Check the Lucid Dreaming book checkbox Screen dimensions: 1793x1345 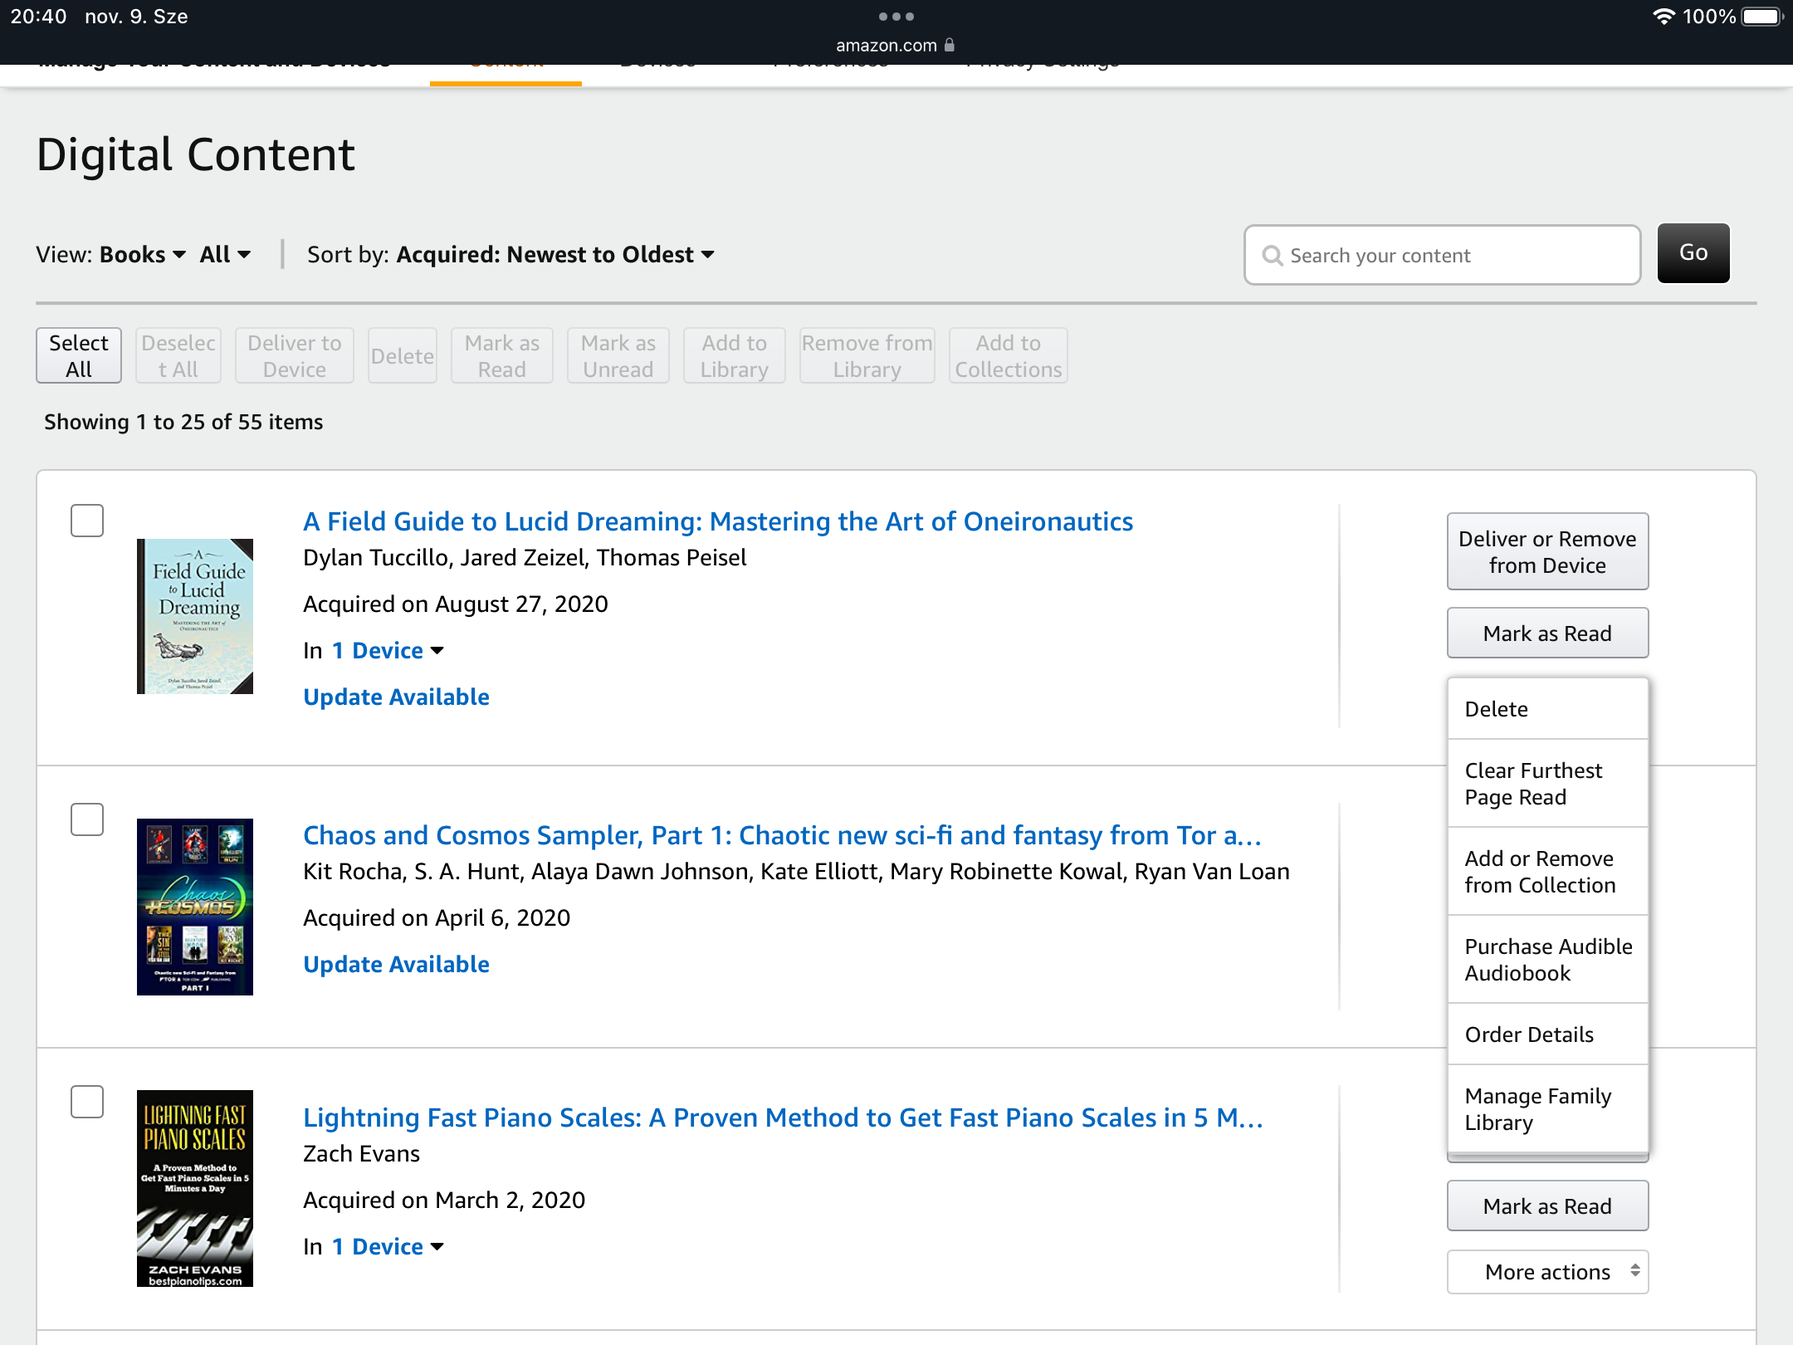pyautogui.click(x=87, y=521)
